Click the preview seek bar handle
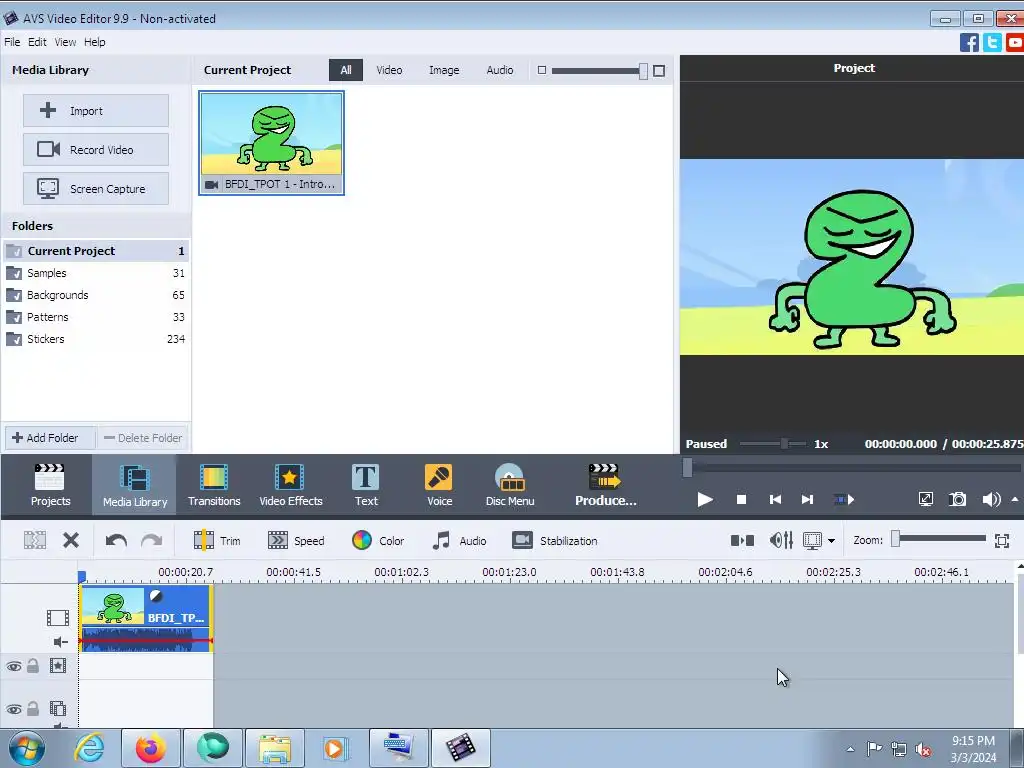 (x=688, y=468)
